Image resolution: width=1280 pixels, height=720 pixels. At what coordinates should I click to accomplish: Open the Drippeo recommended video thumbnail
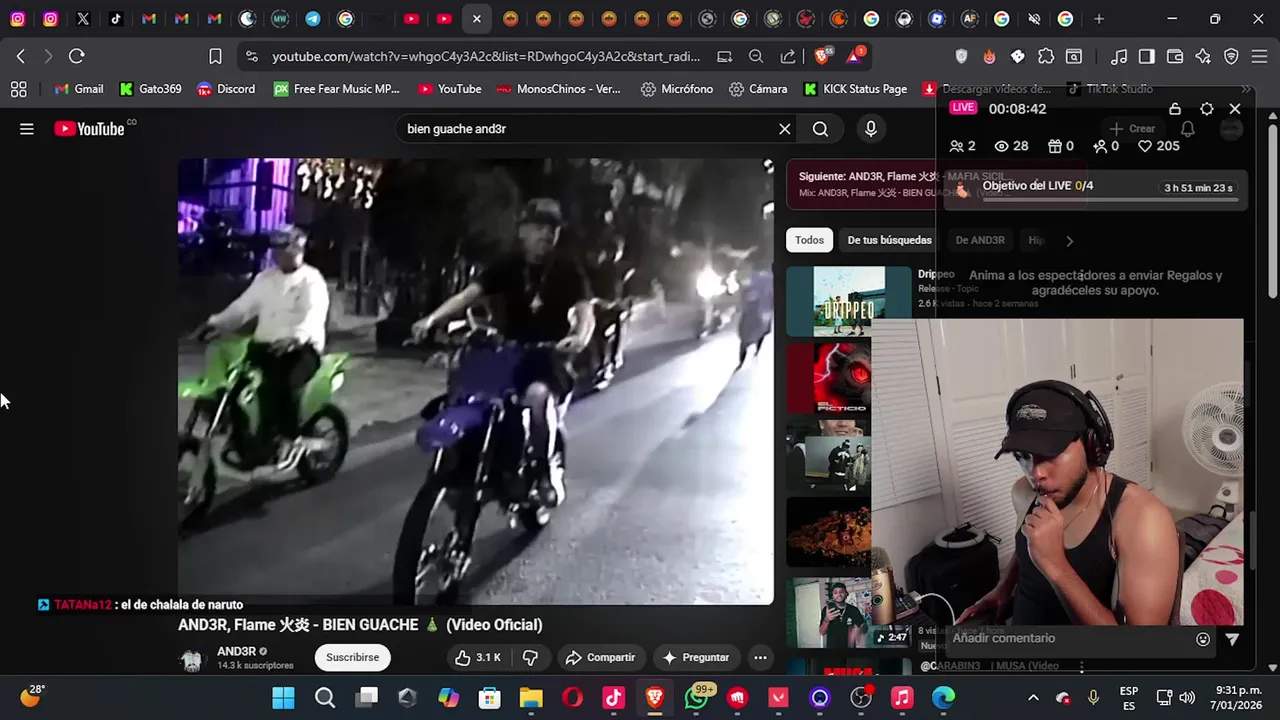tap(849, 300)
